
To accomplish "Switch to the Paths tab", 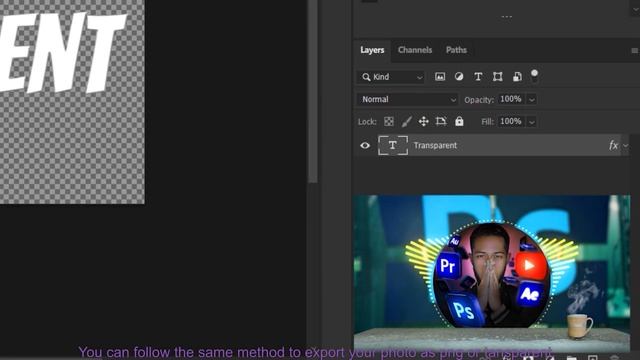I will click(456, 50).
